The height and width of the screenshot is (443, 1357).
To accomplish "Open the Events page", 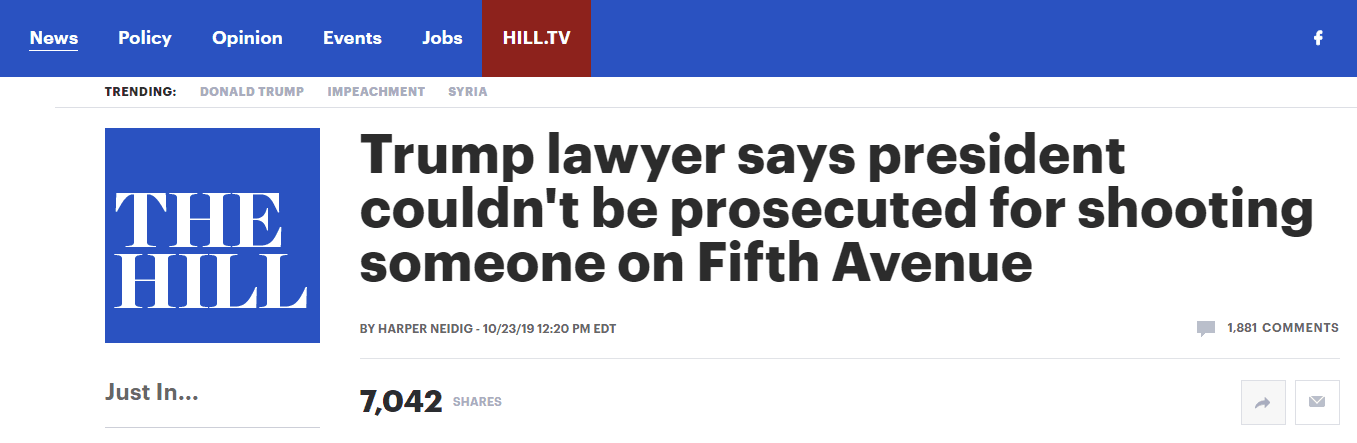I will pos(352,38).
